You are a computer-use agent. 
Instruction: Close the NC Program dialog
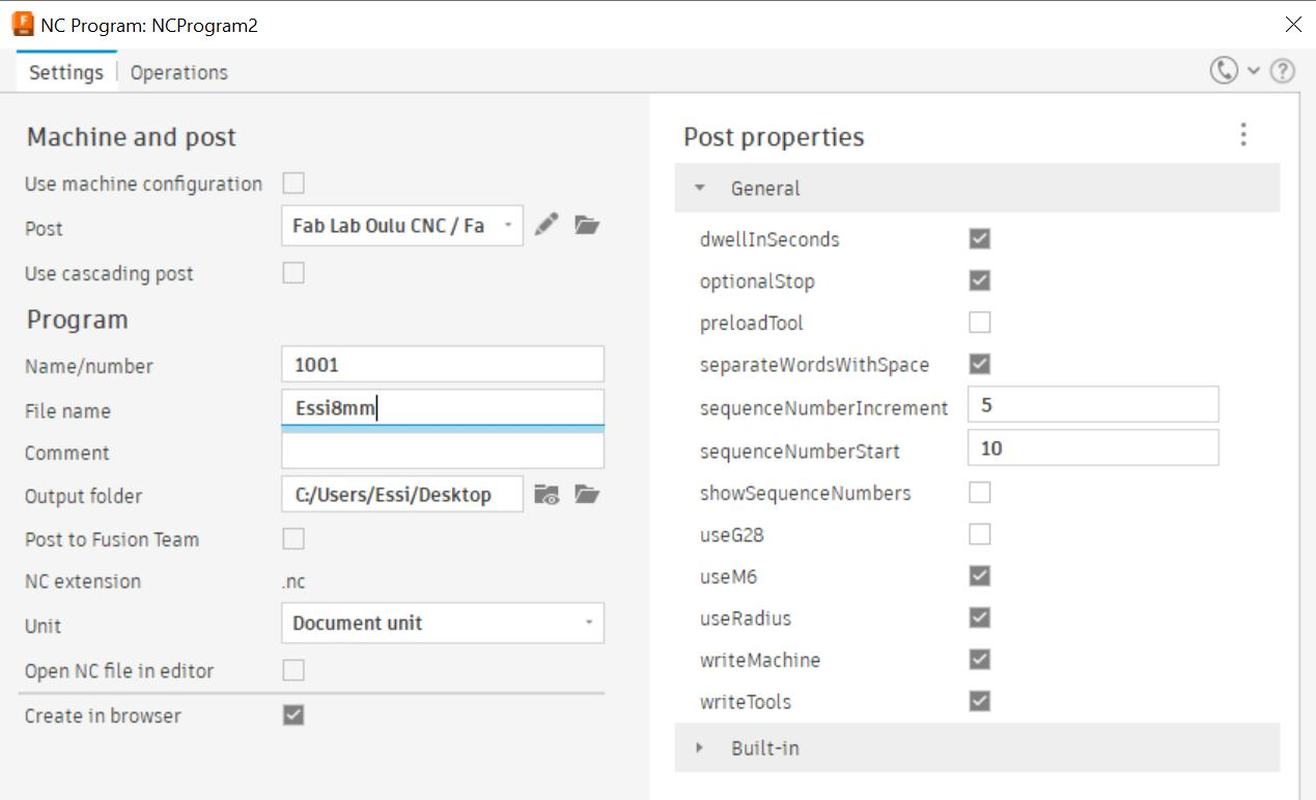point(1293,24)
